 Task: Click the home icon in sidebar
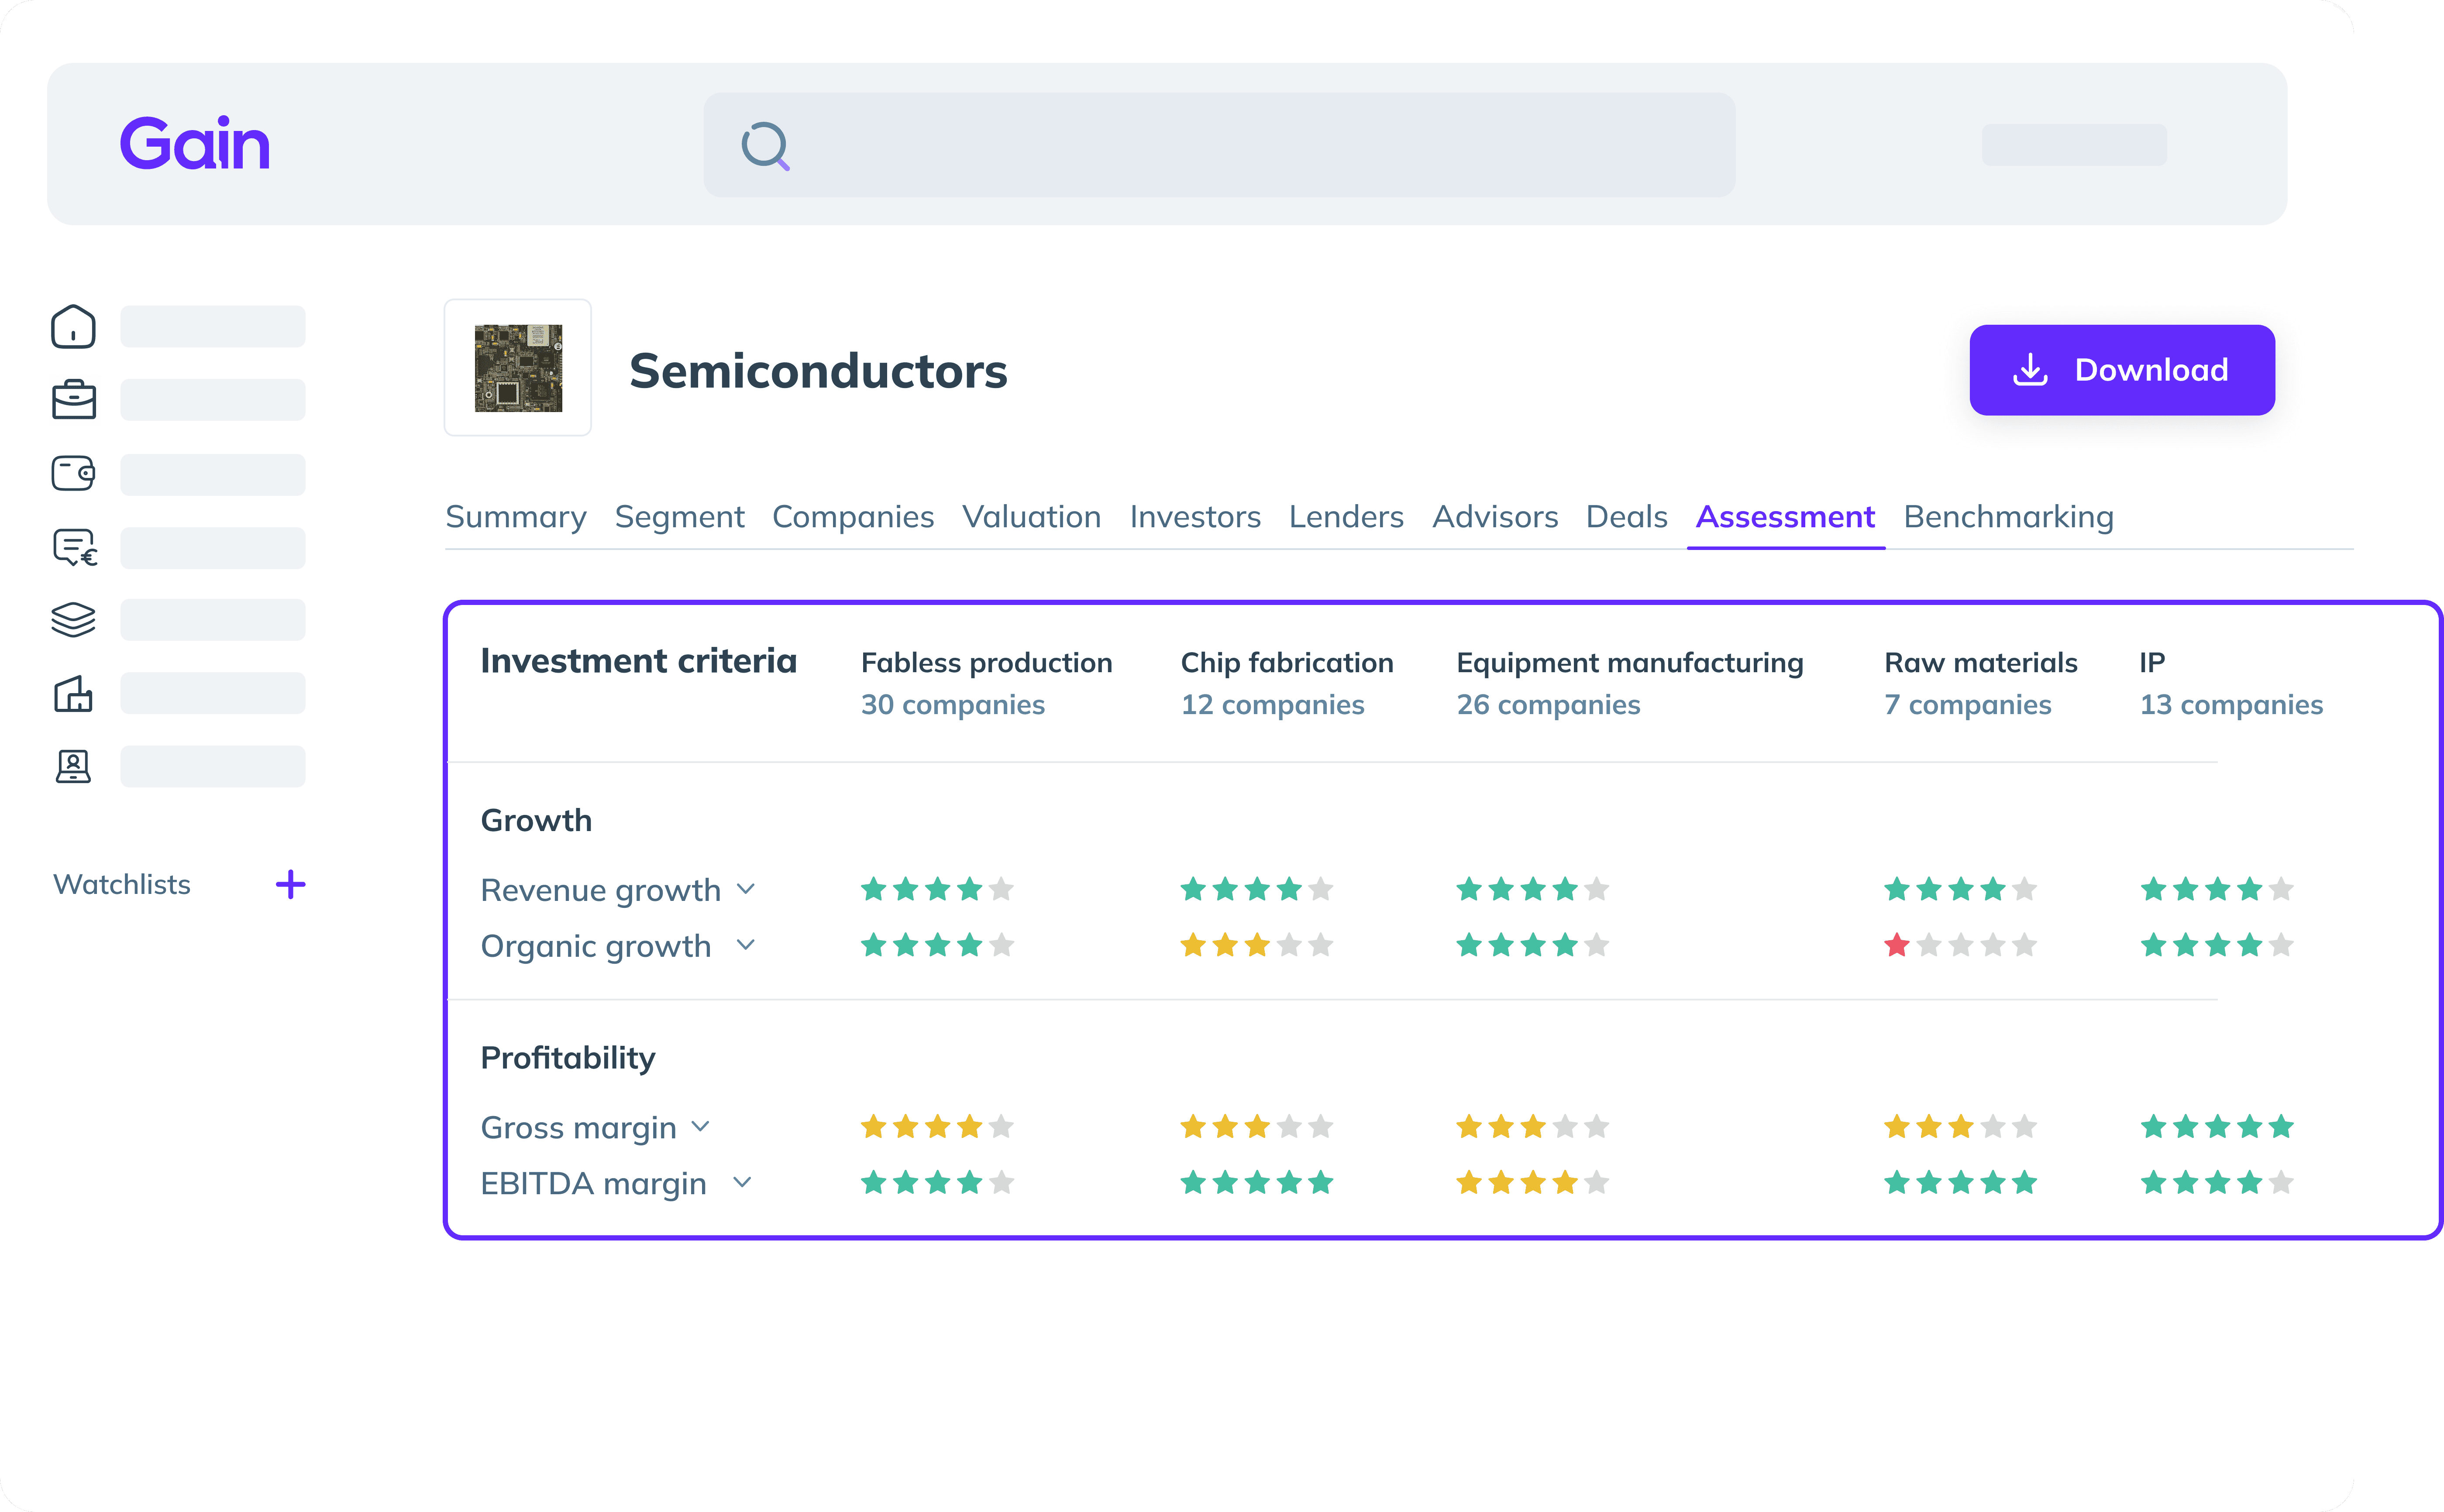point(73,327)
